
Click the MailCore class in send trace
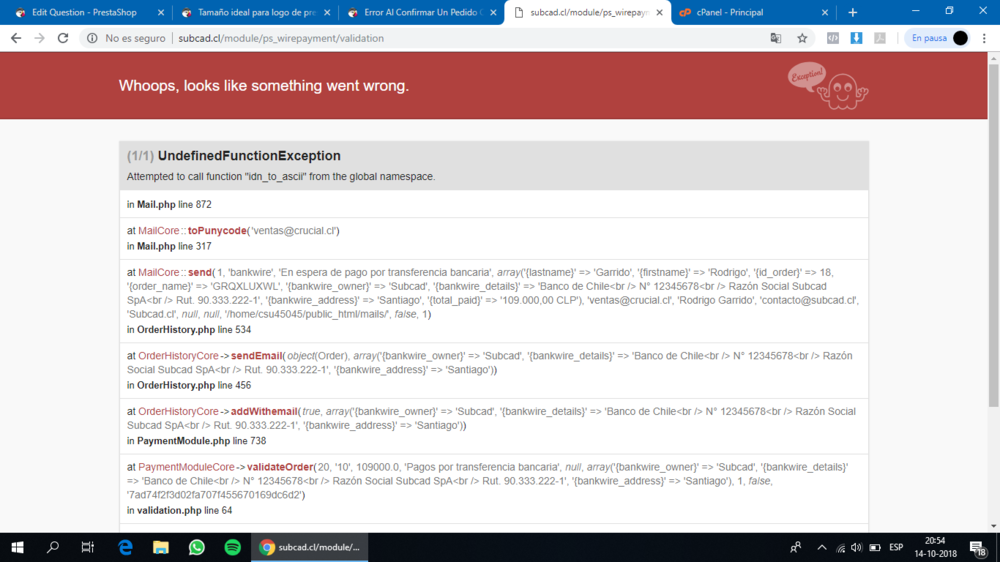coord(158,272)
